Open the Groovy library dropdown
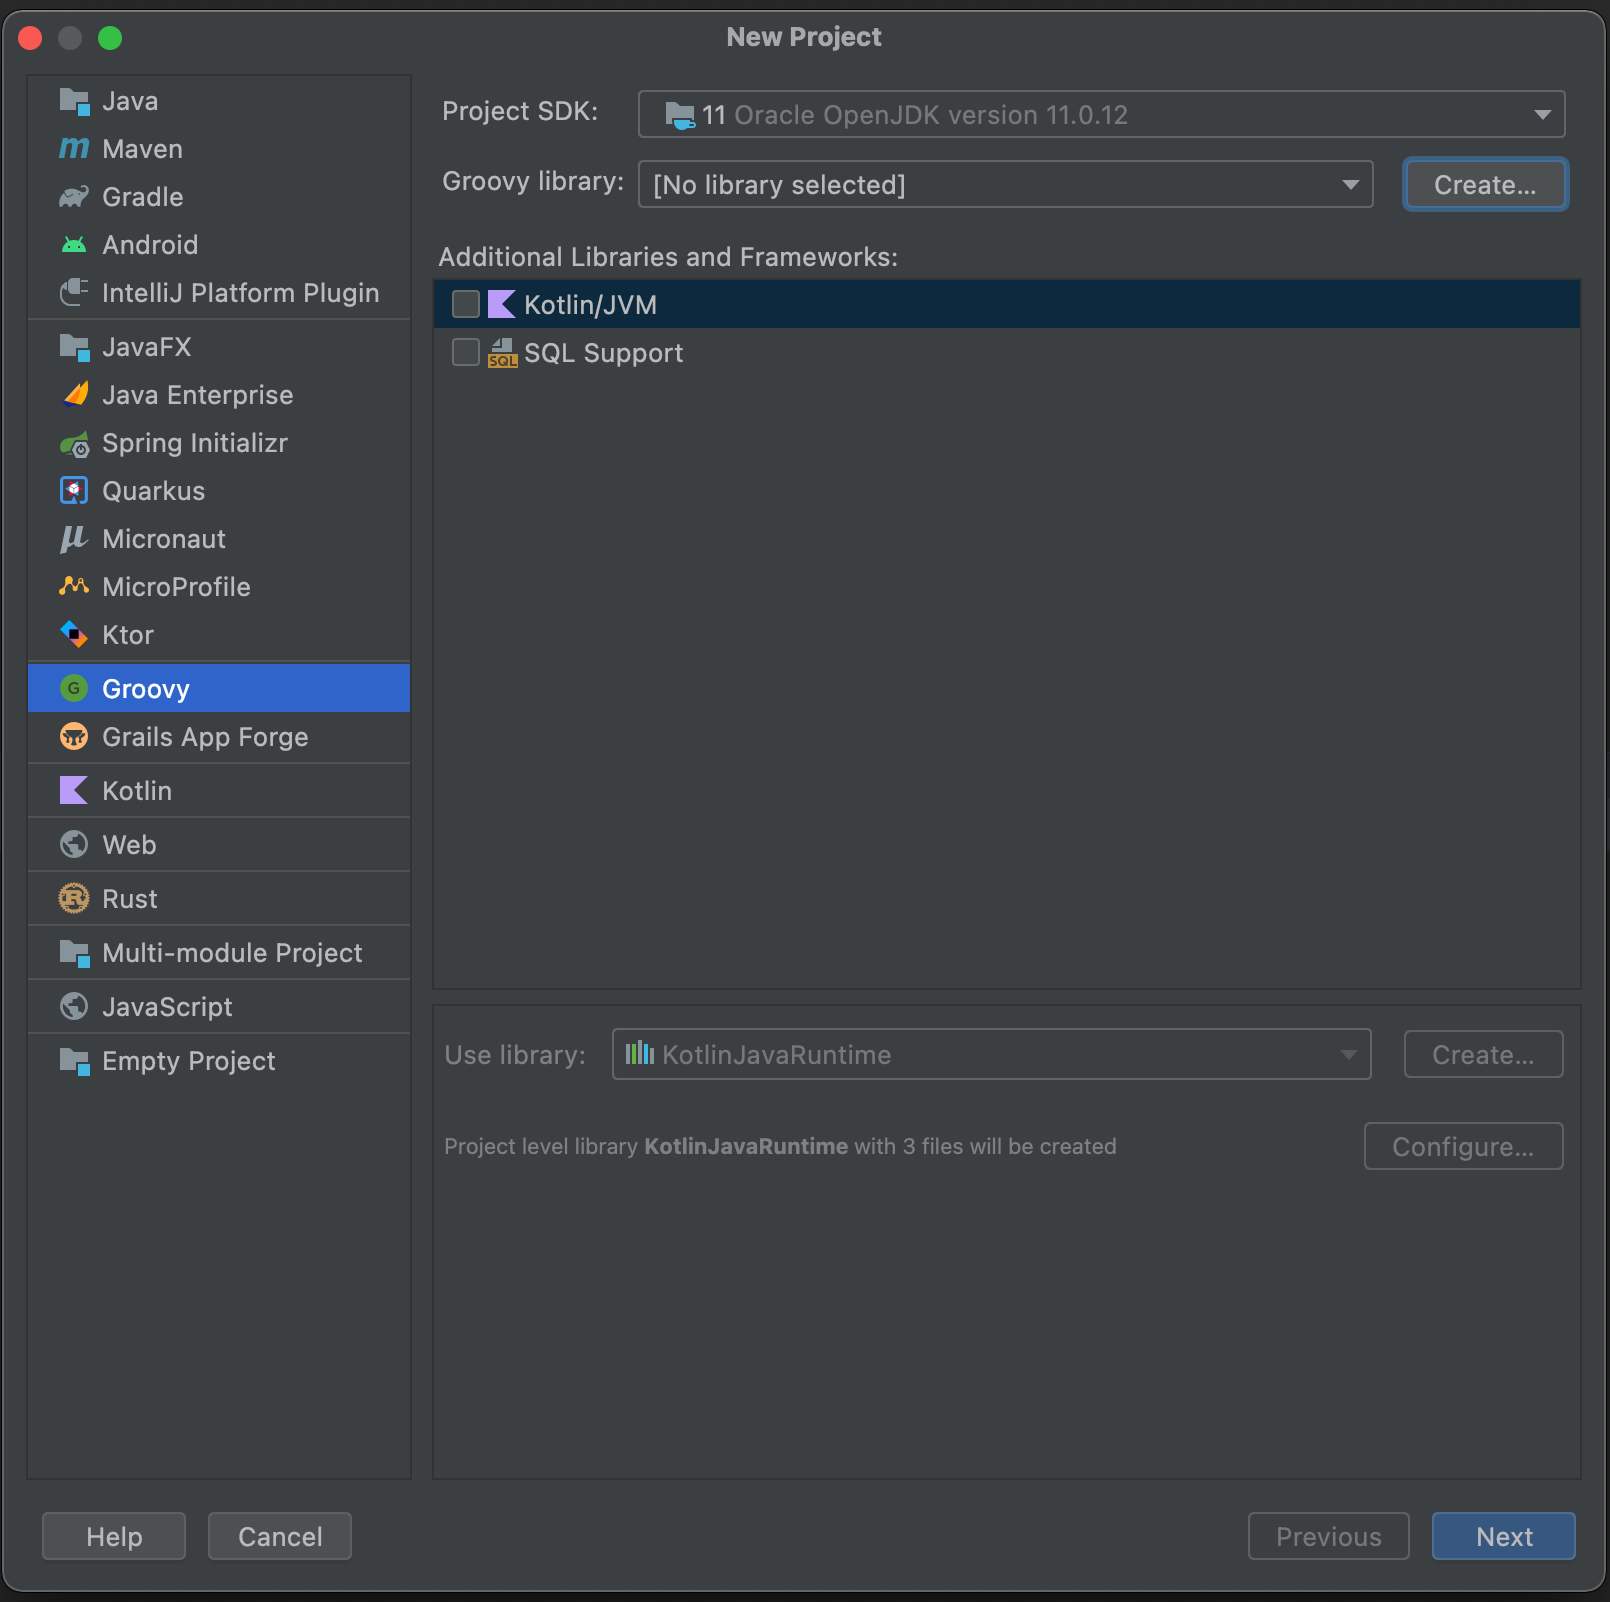 click(x=1005, y=184)
